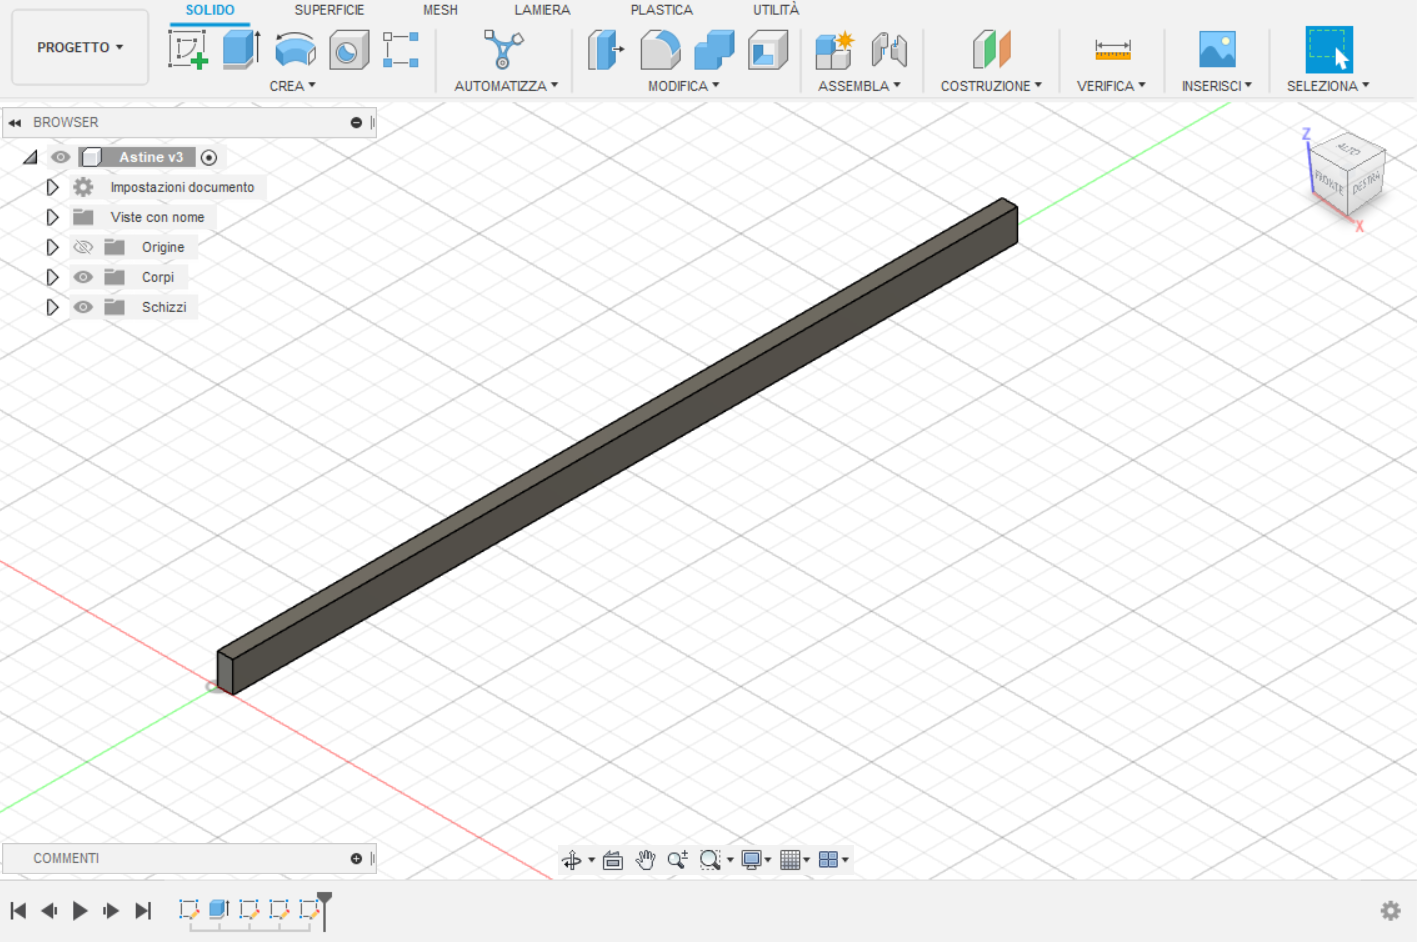
Task: Open the ASSEMBLA dropdown menu
Action: click(859, 86)
